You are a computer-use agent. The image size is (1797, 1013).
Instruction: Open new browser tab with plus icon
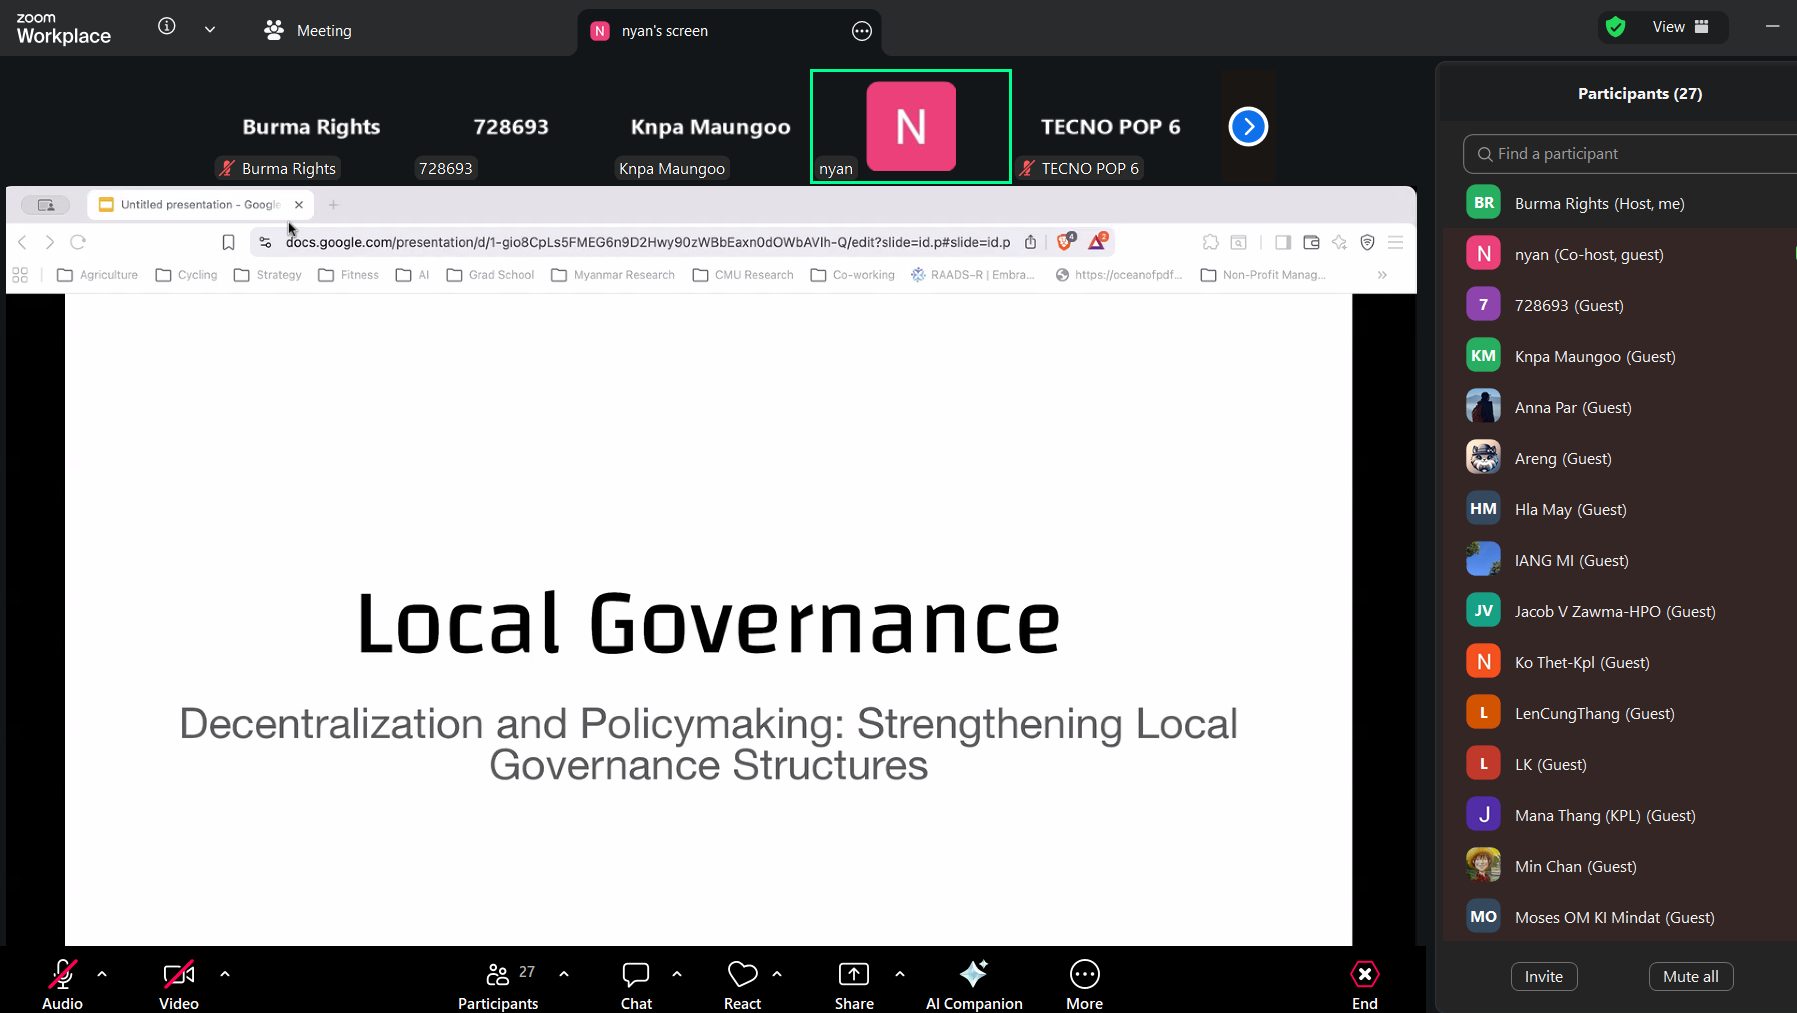tap(333, 204)
